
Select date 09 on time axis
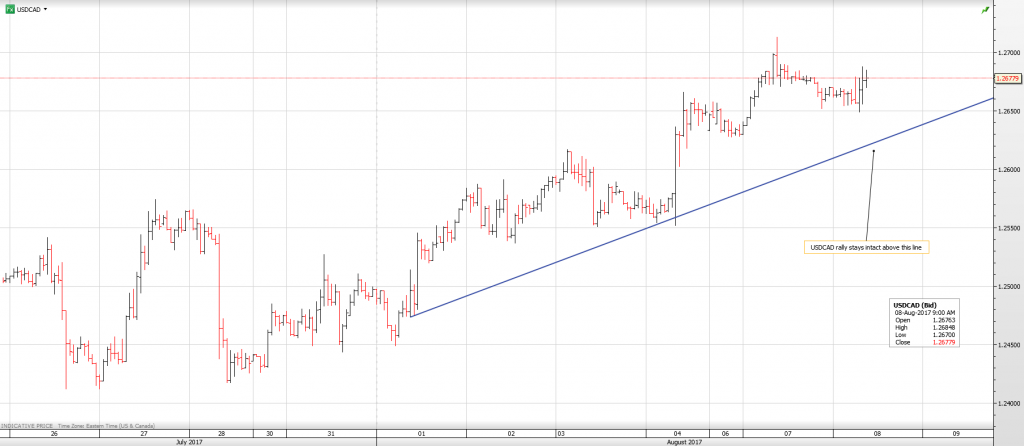click(x=956, y=433)
